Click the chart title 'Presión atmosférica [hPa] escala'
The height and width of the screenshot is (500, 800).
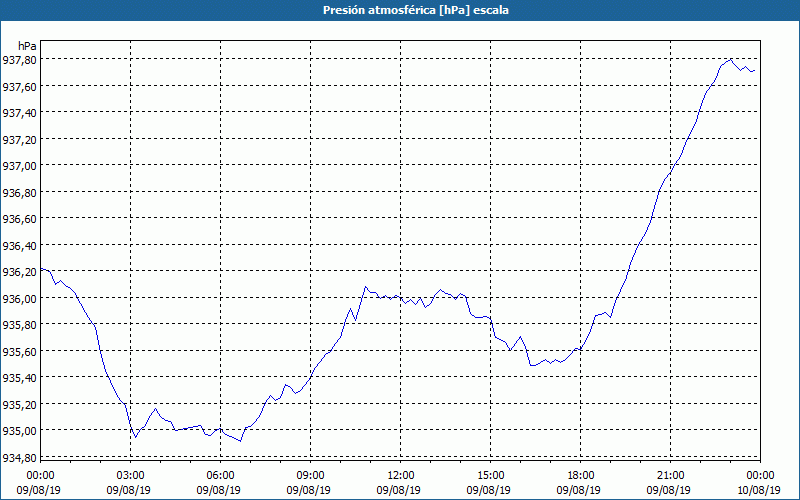point(416,10)
